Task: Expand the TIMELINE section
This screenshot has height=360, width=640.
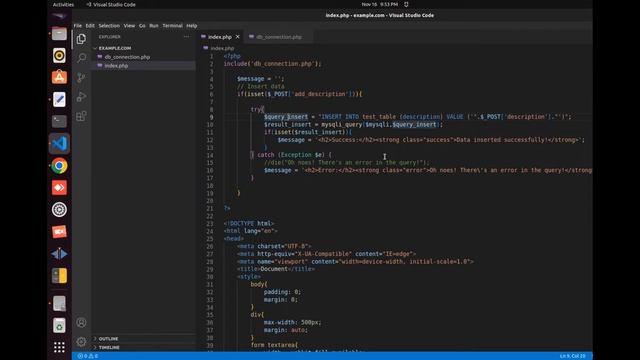Action: pos(109,347)
